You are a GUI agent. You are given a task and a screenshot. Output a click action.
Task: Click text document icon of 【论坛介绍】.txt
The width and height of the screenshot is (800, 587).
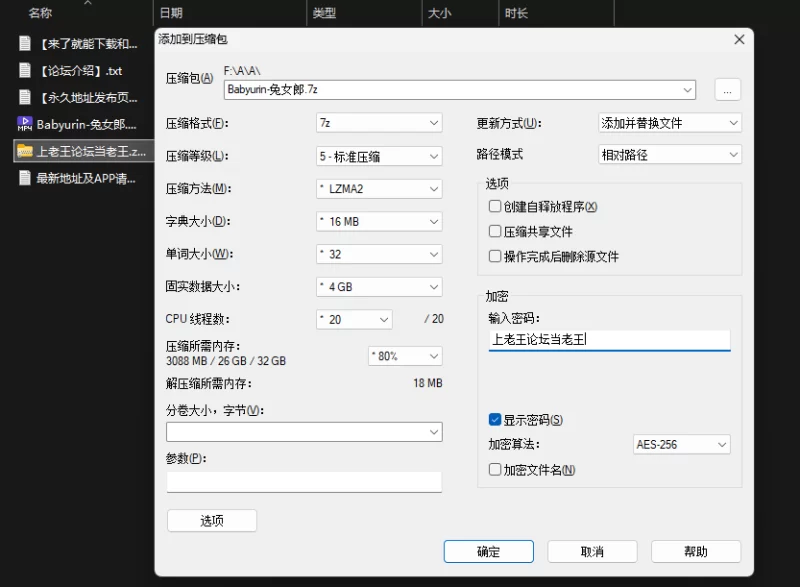click(24, 70)
